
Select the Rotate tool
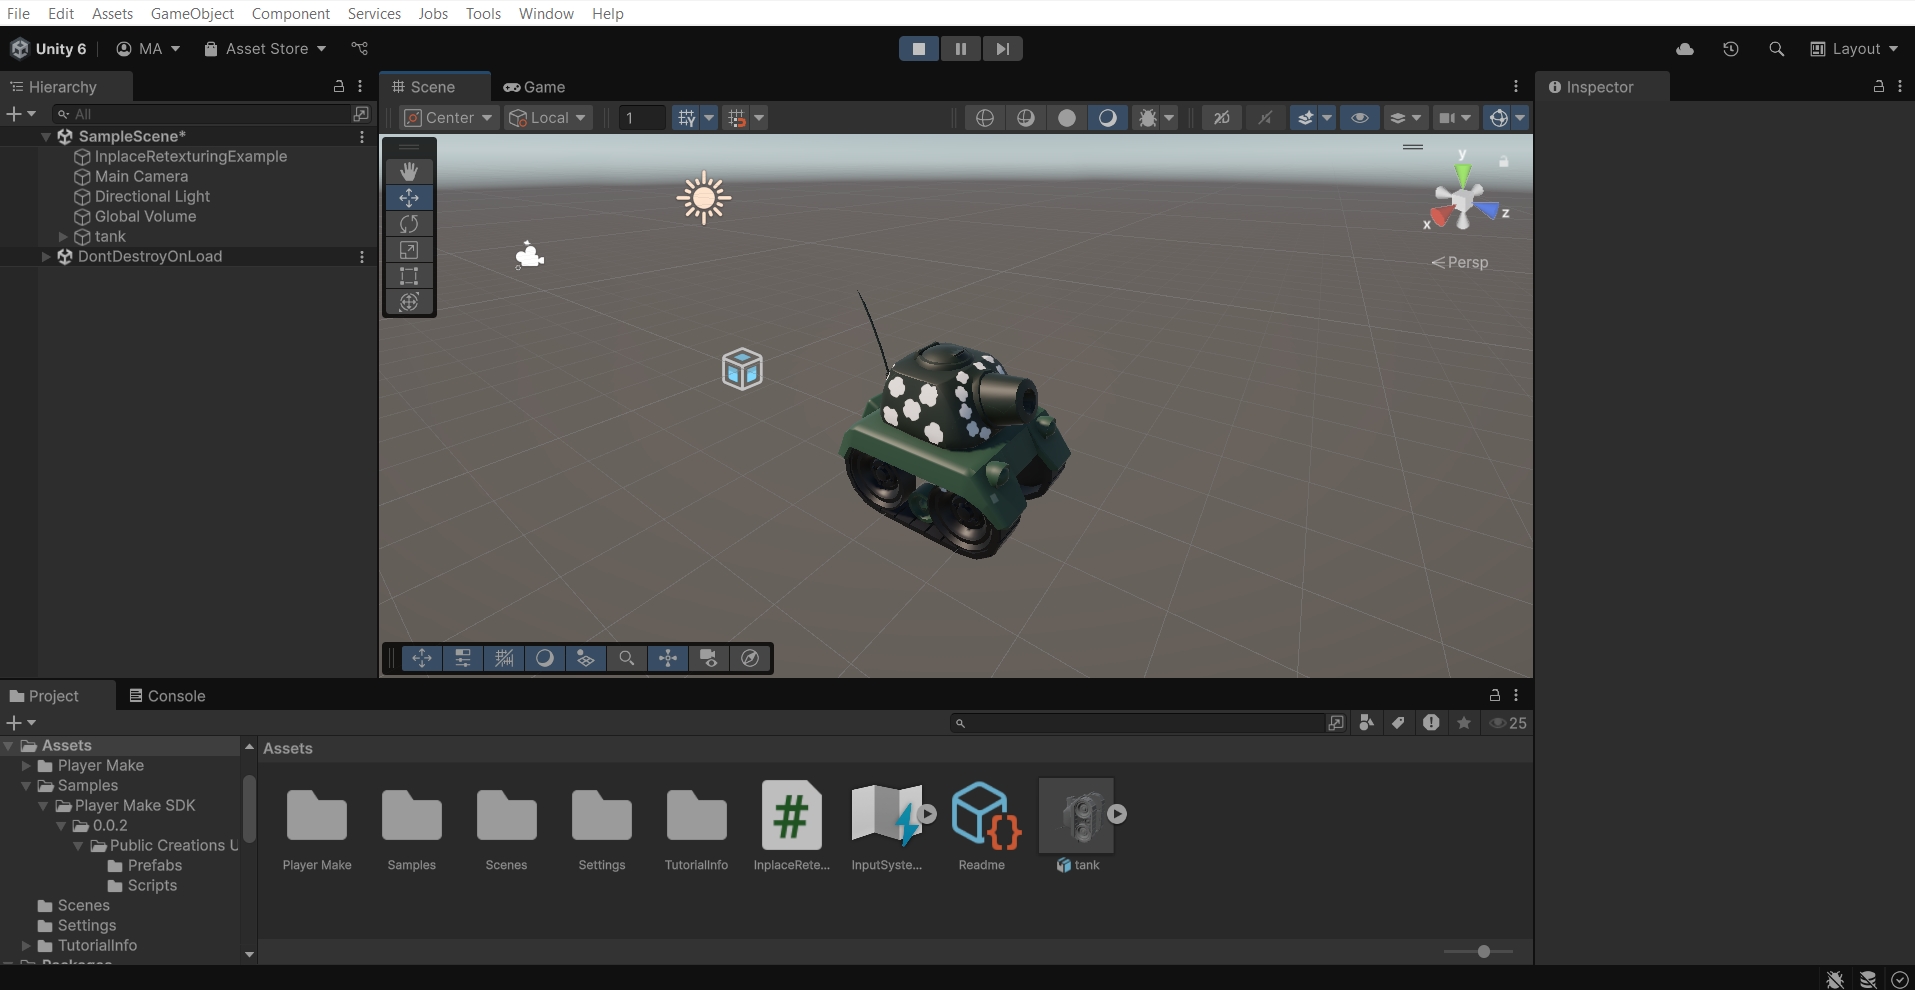tap(409, 224)
